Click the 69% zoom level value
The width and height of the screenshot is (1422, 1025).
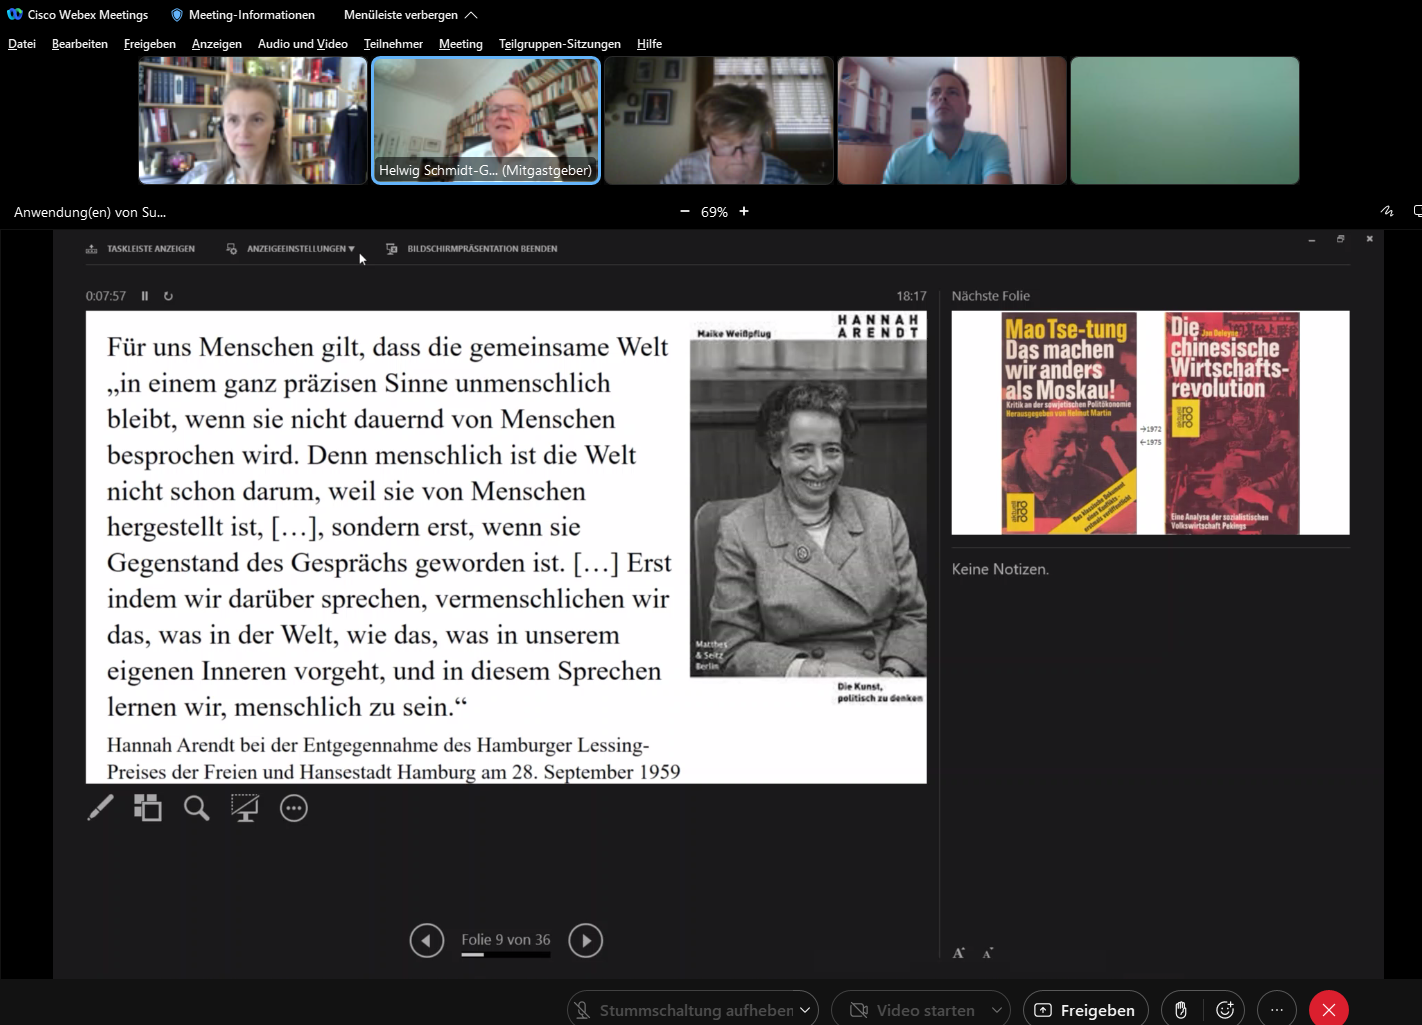(714, 212)
